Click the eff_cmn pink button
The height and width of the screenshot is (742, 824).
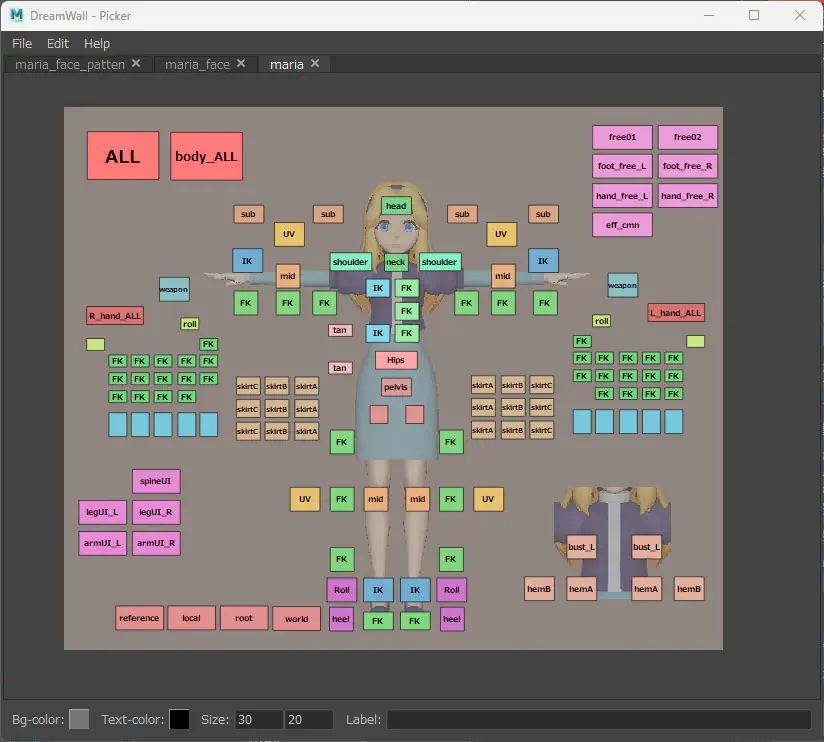pos(622,225)
